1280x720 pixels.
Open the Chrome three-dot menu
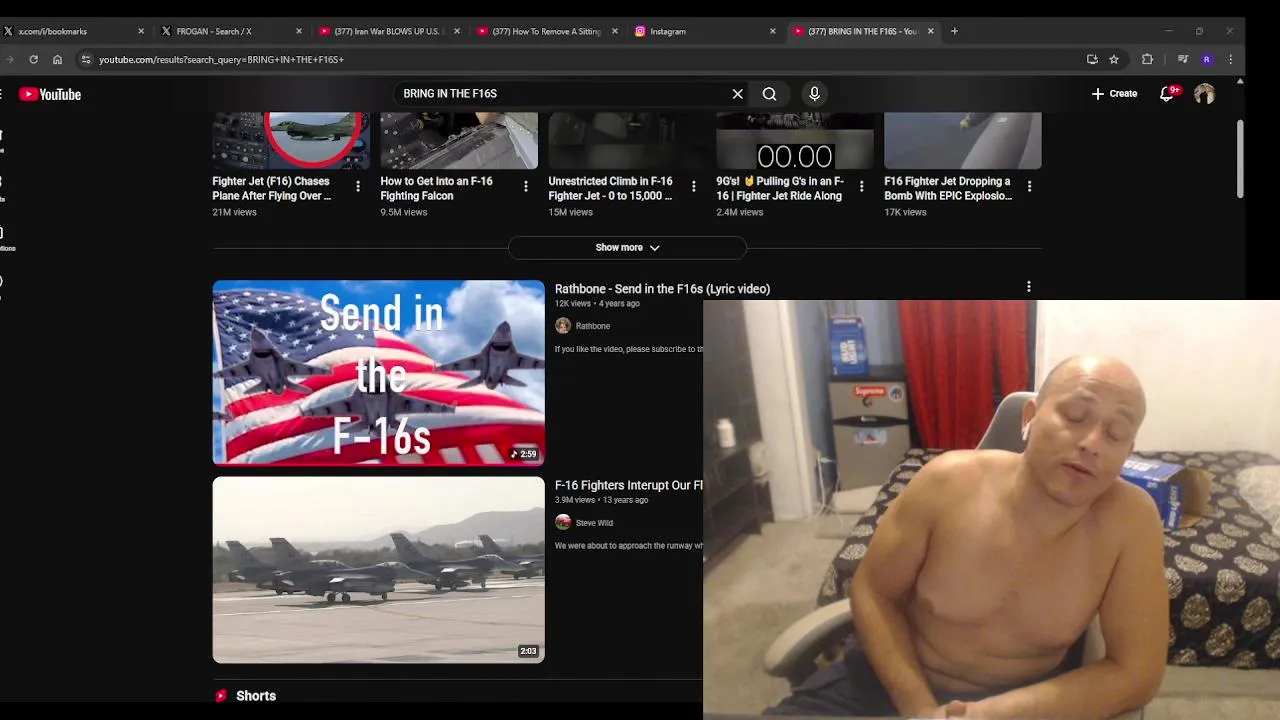[x=1230, y=59]
